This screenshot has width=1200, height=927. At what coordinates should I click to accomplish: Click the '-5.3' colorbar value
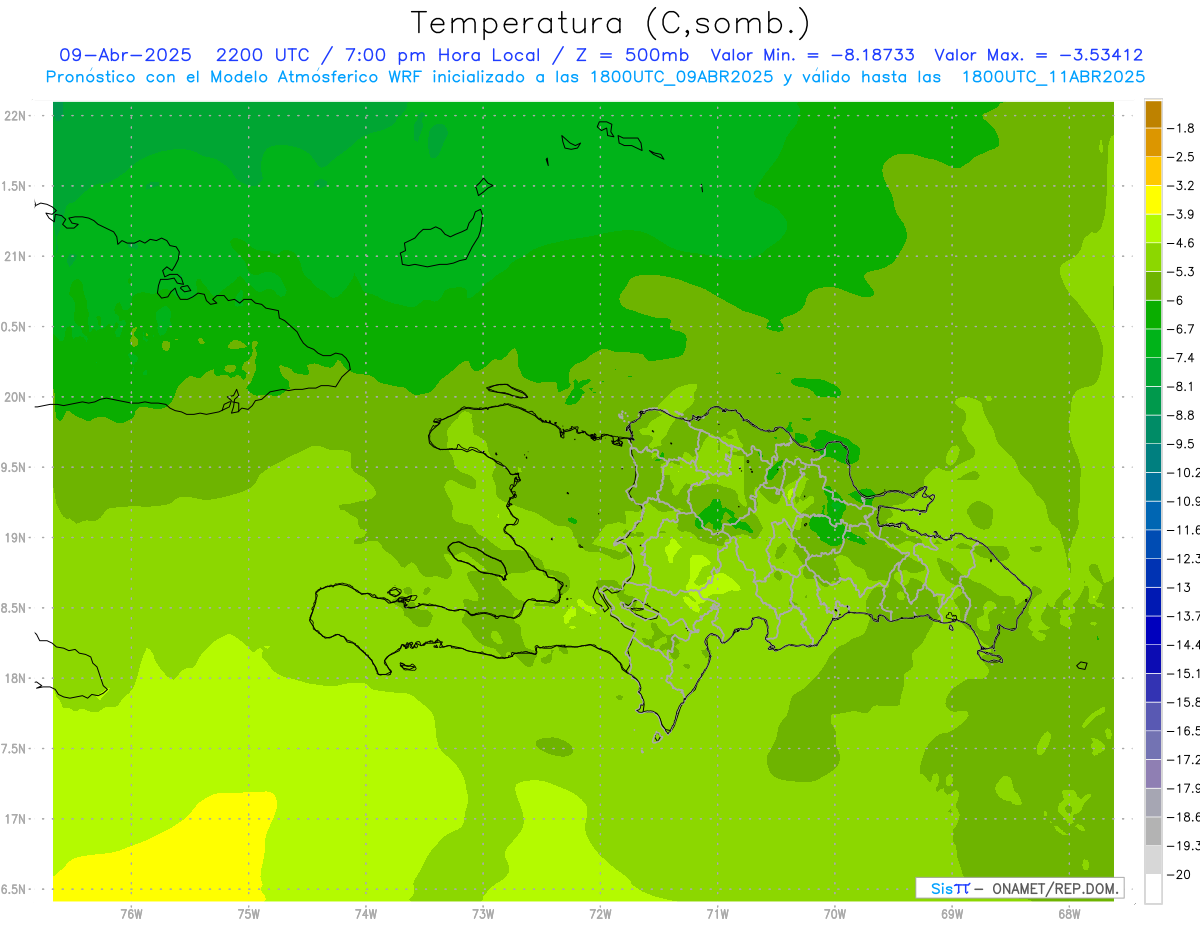[1181, 272]
